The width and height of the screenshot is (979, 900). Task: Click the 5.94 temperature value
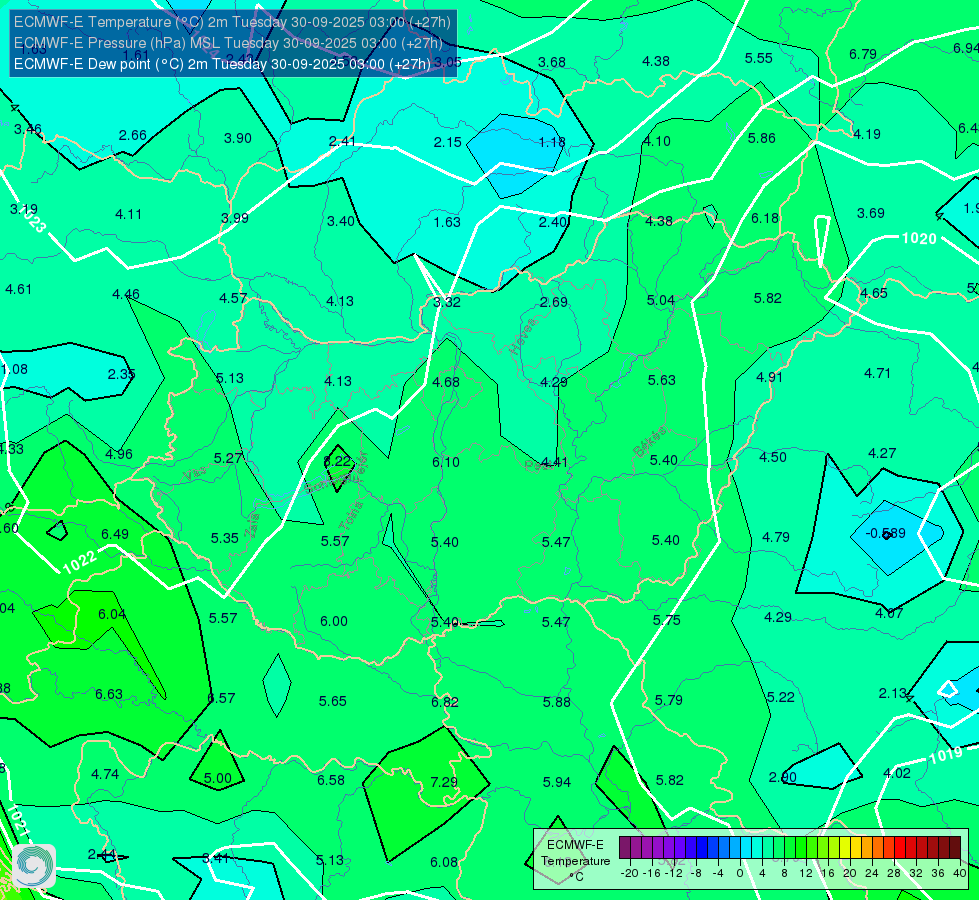click(x=556, y=782)
